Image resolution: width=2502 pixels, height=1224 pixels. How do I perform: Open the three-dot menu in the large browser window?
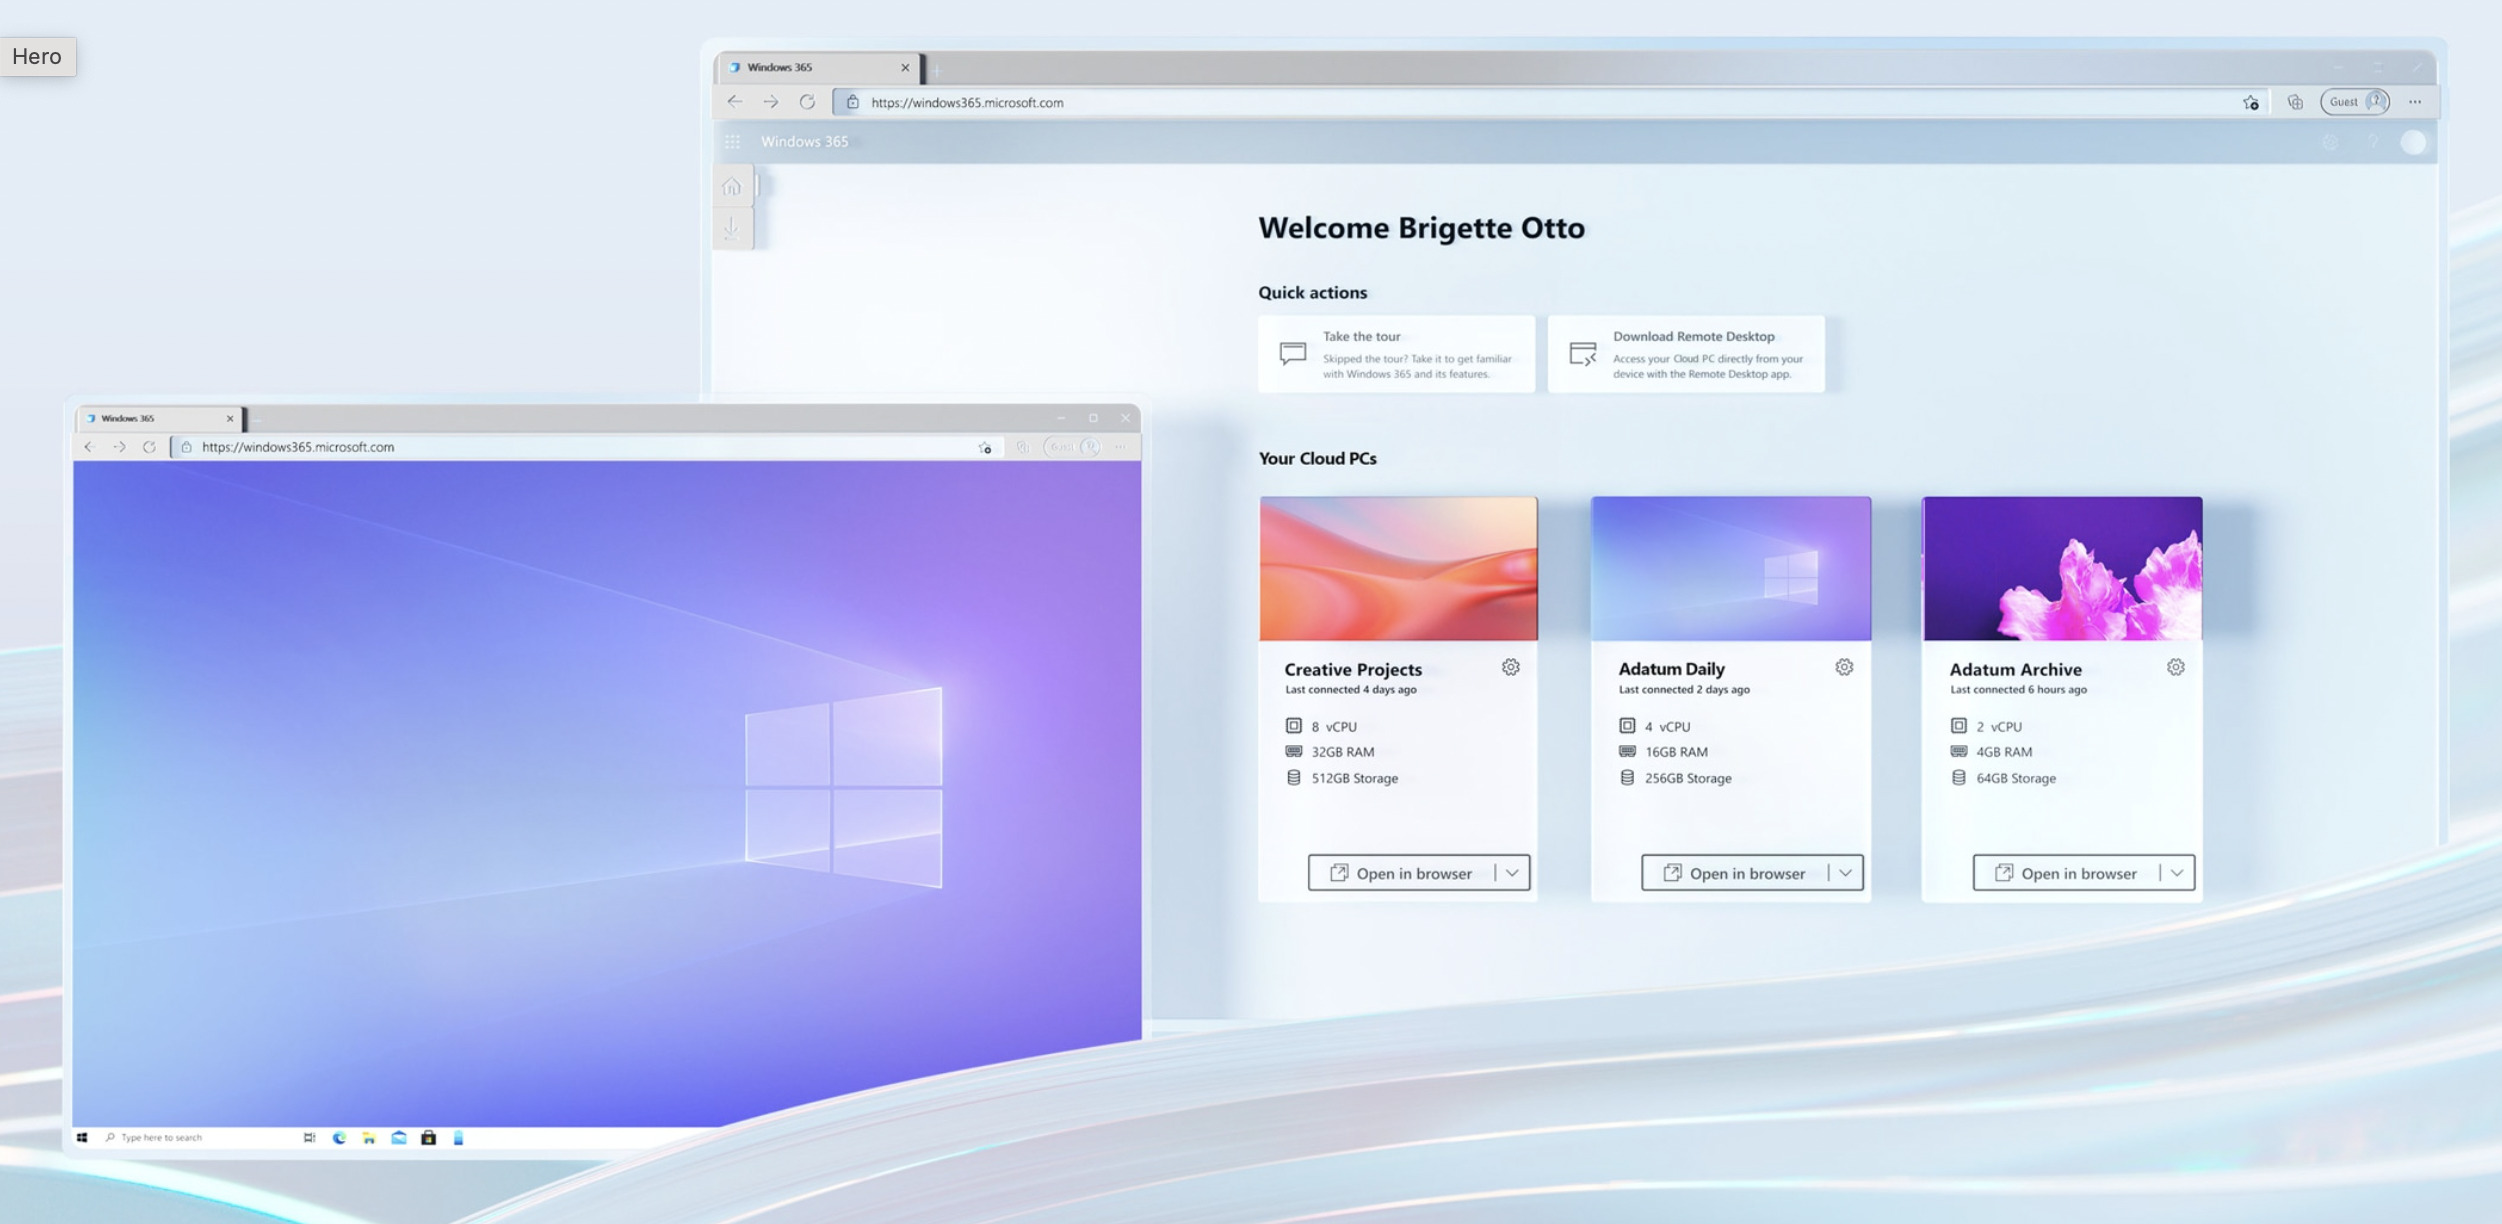2415,102
